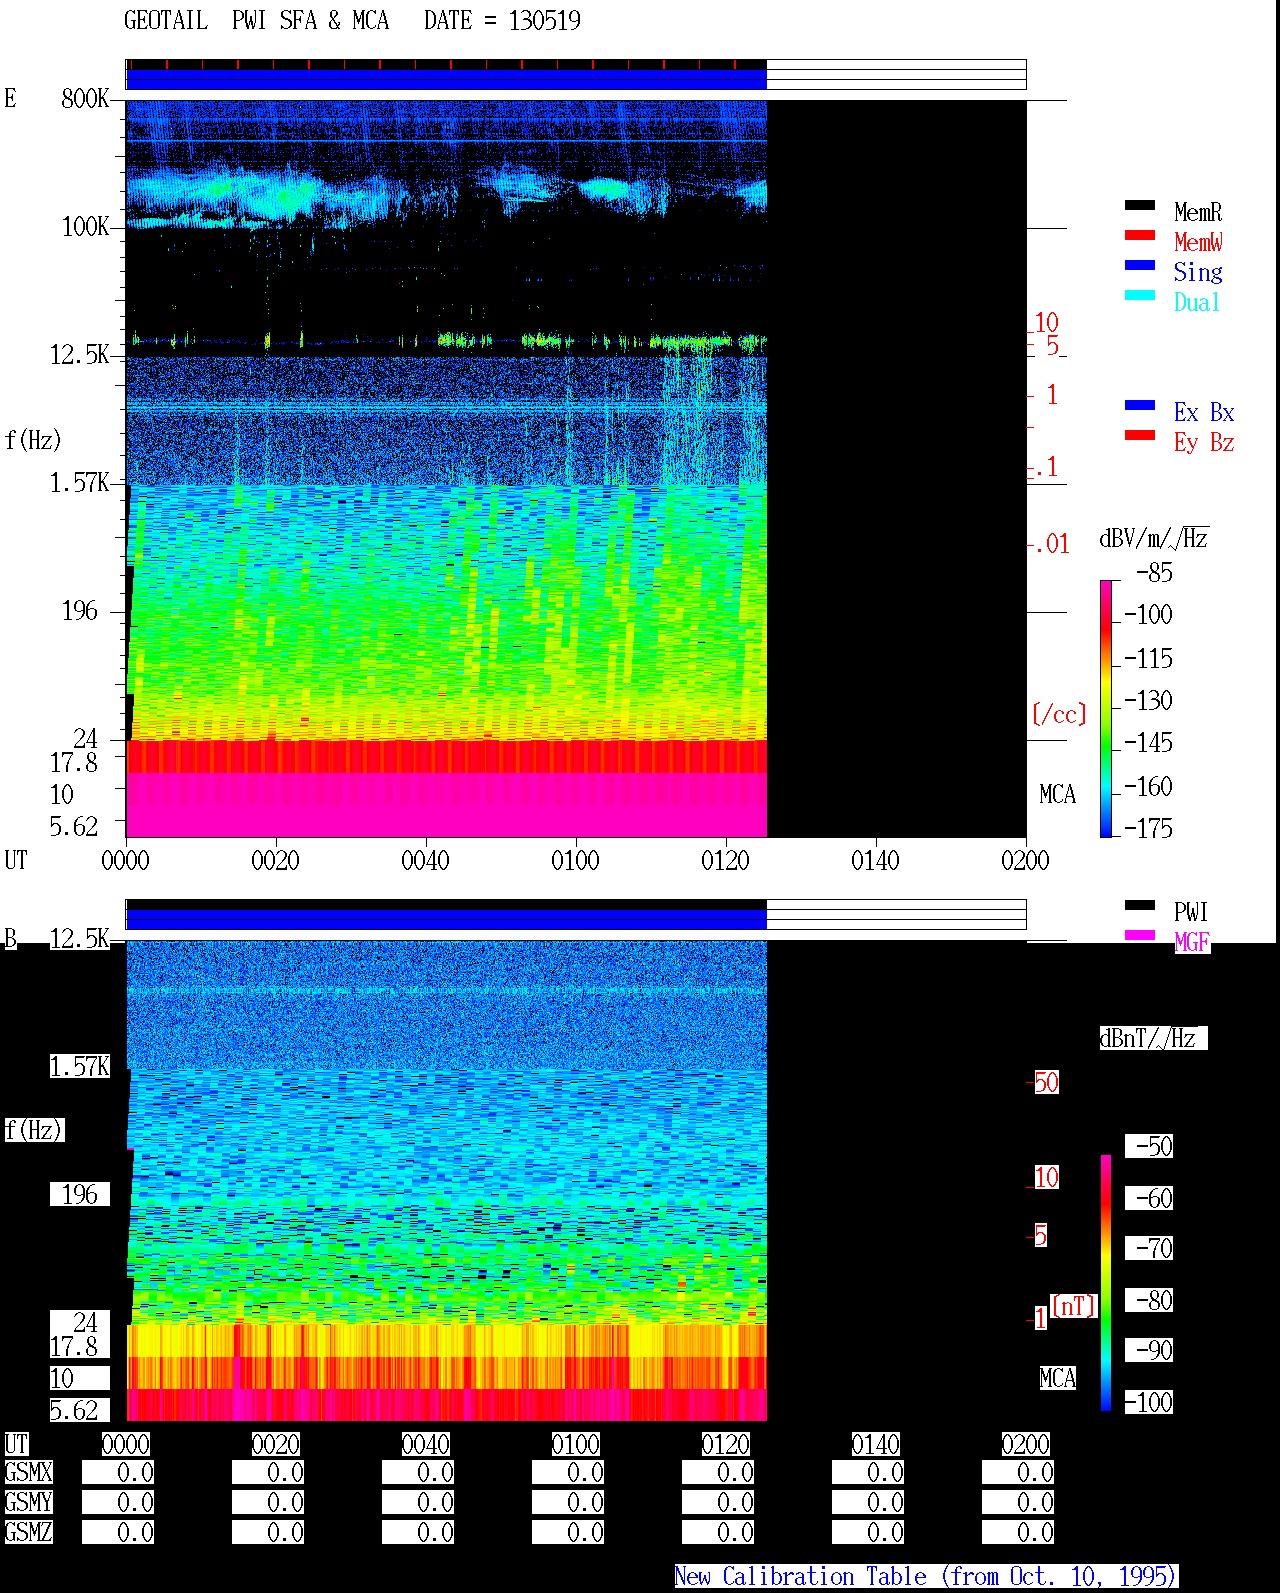Click the Ey Bz legend label
Viewport: 1280px width, 1593px height.
pos(1204,442)
